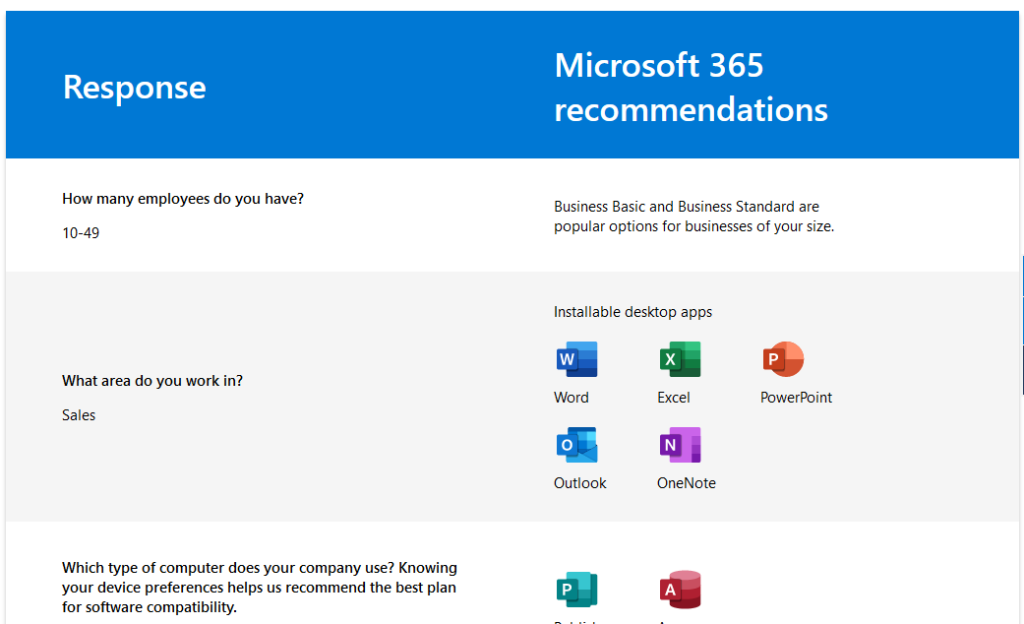Select the 'Response' column header
The image size is (1024, 624).
(134, 87)
